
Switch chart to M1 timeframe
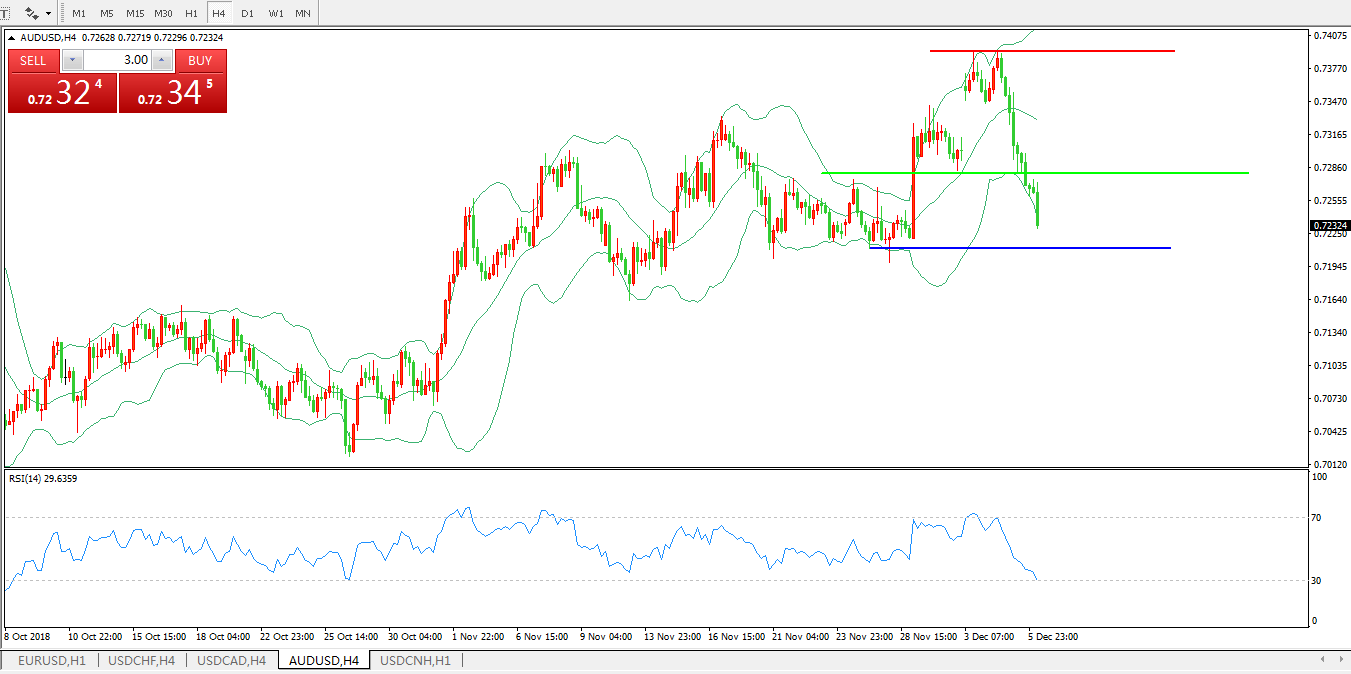(79, 14)
